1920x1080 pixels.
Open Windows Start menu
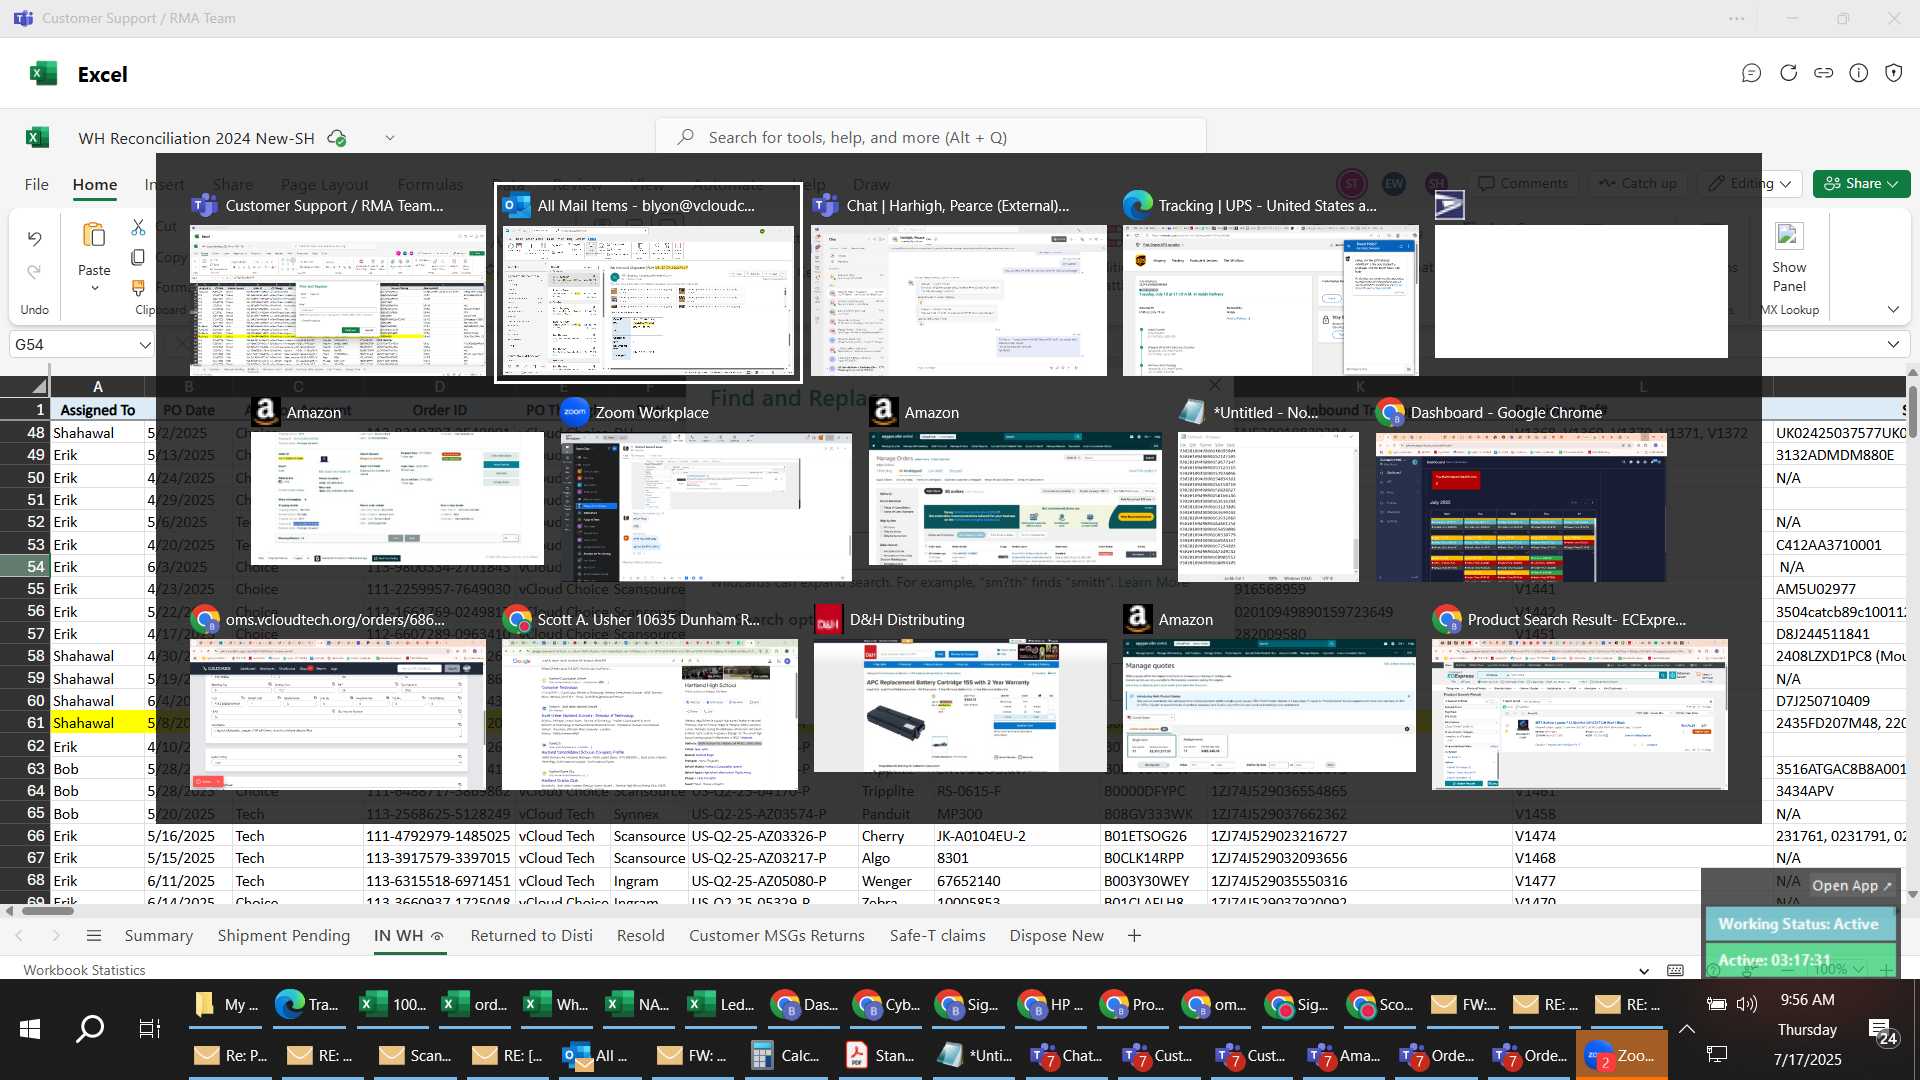30,1028
